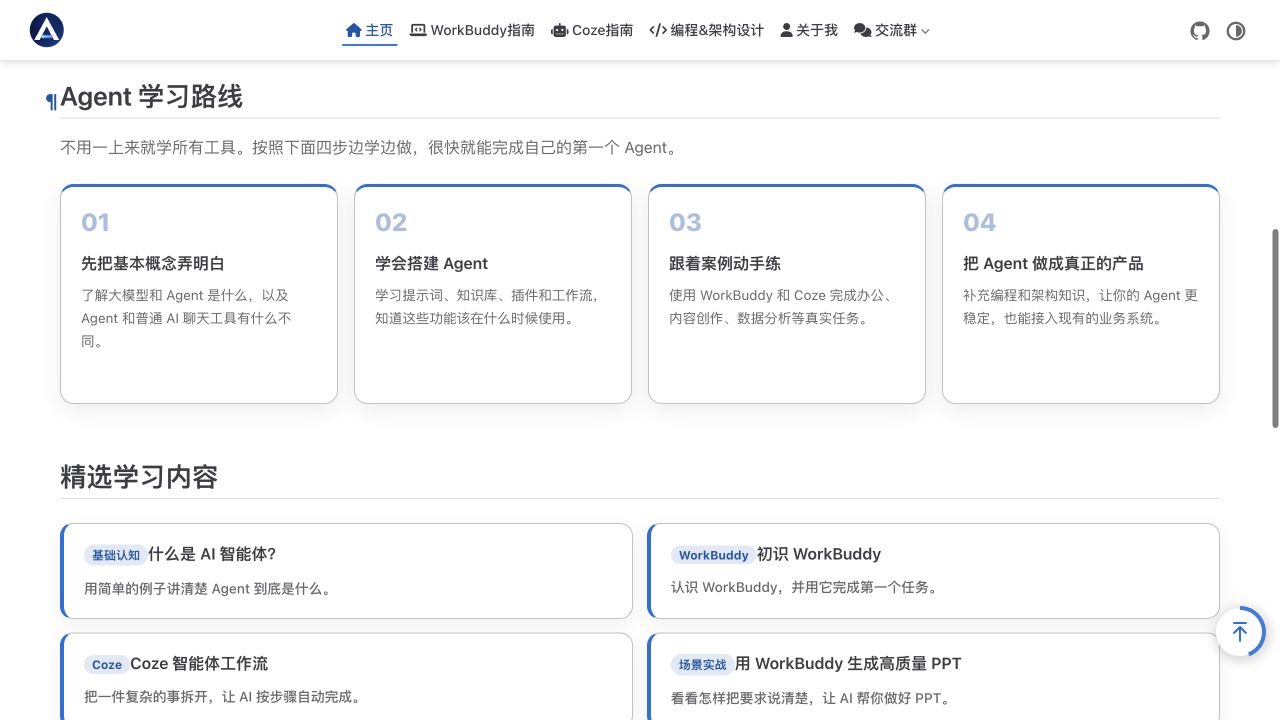Open the 什么是 AI 智能体? card
The width and height of the screenshot is (1280, 720).
tap(346, 571)
